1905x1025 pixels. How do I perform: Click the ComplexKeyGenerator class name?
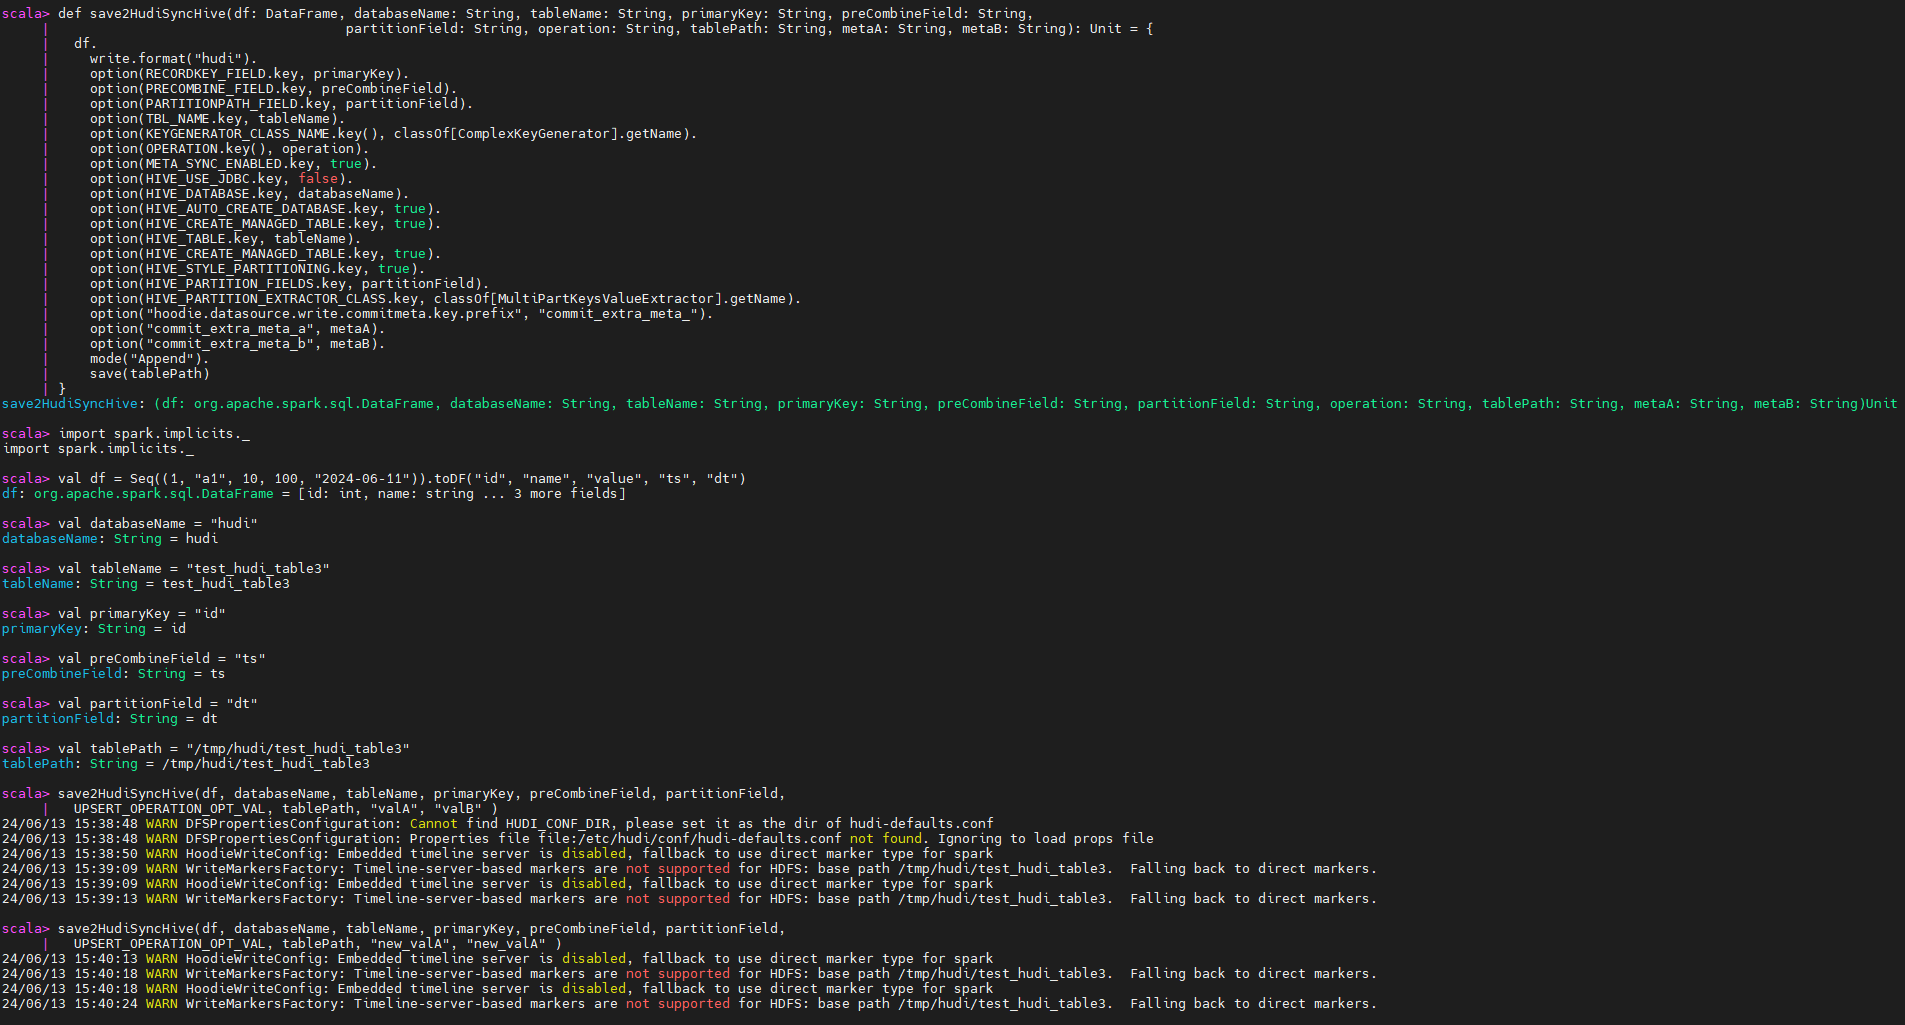click(538, 134)
